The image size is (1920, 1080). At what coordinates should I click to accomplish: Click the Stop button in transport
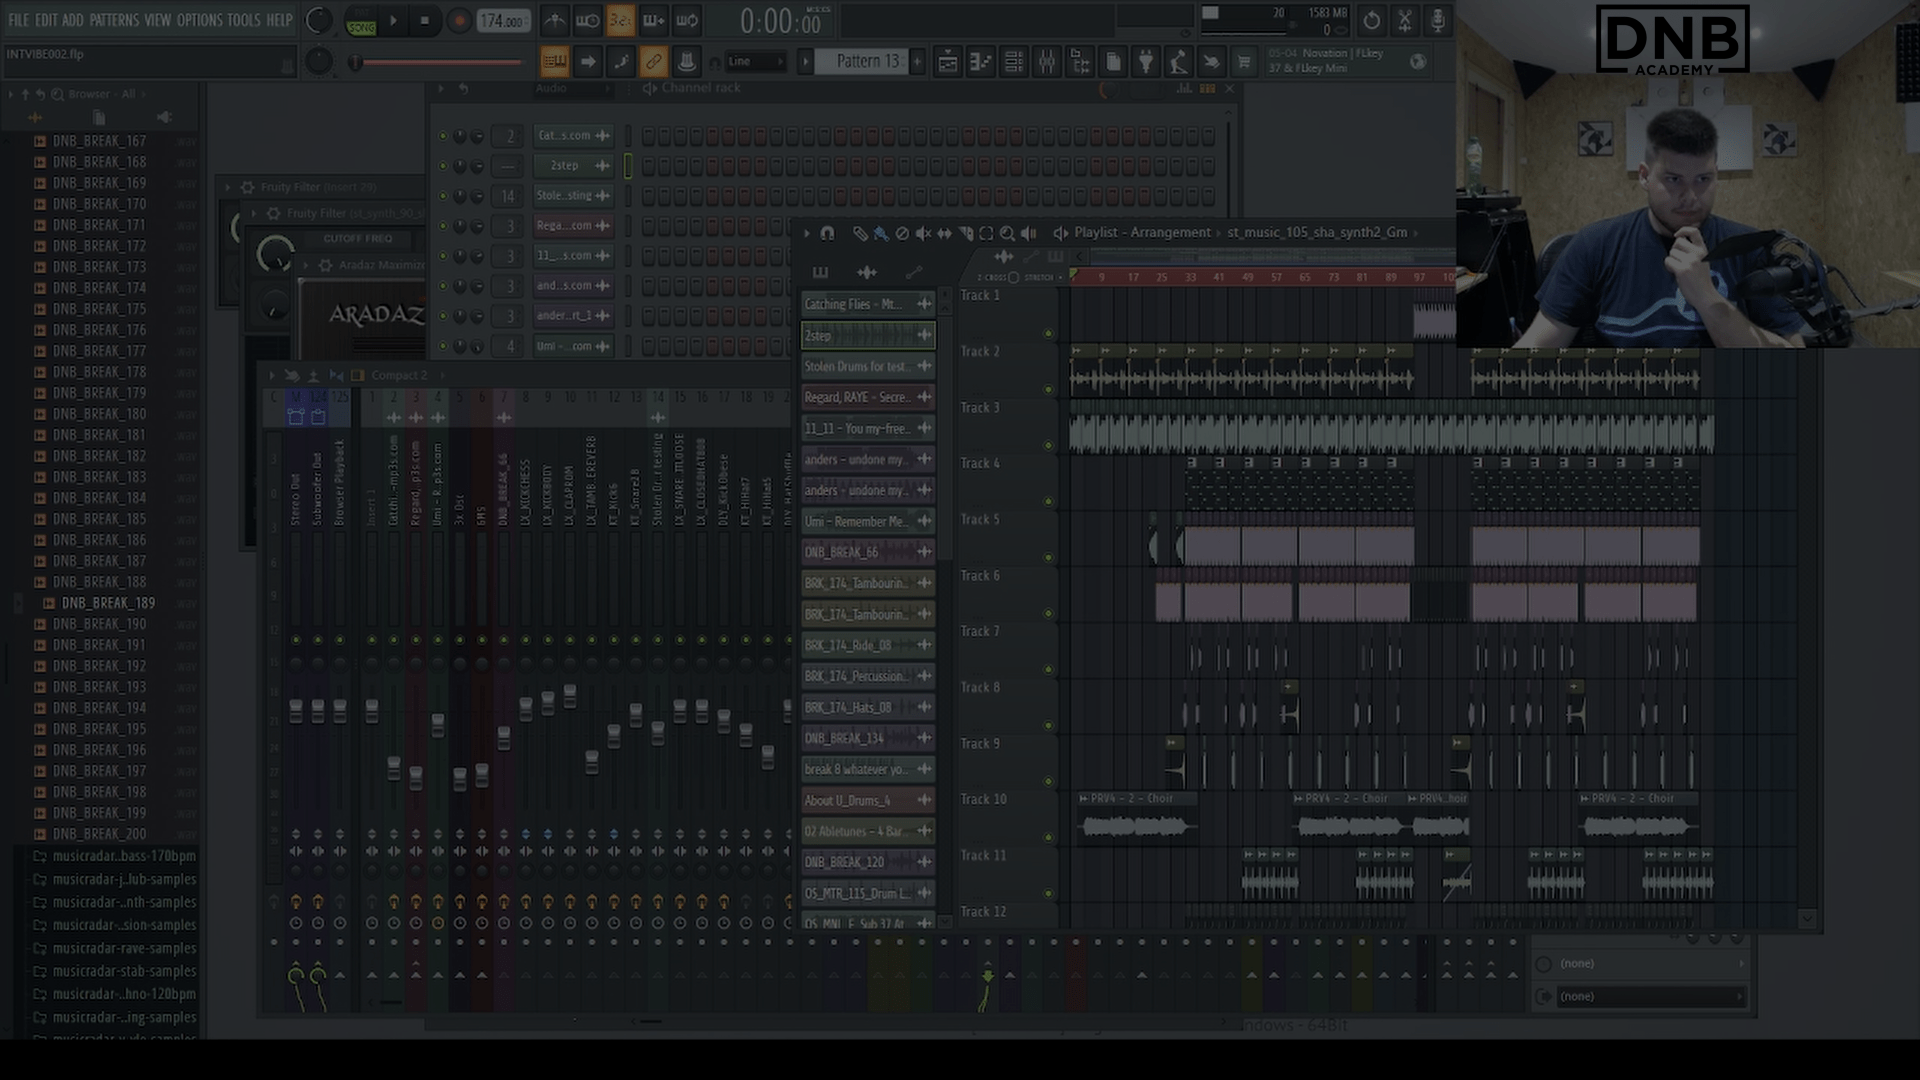coord(425,20)
